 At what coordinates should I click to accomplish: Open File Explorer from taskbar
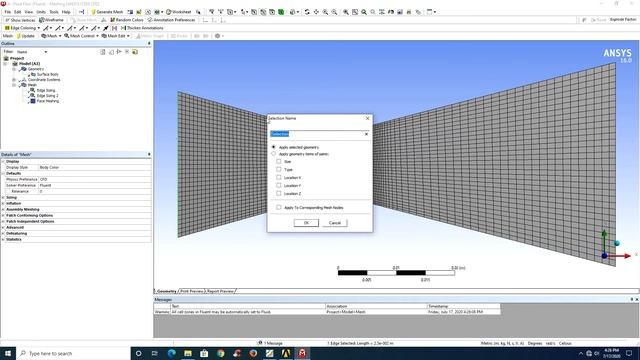[x=188, y=353]
